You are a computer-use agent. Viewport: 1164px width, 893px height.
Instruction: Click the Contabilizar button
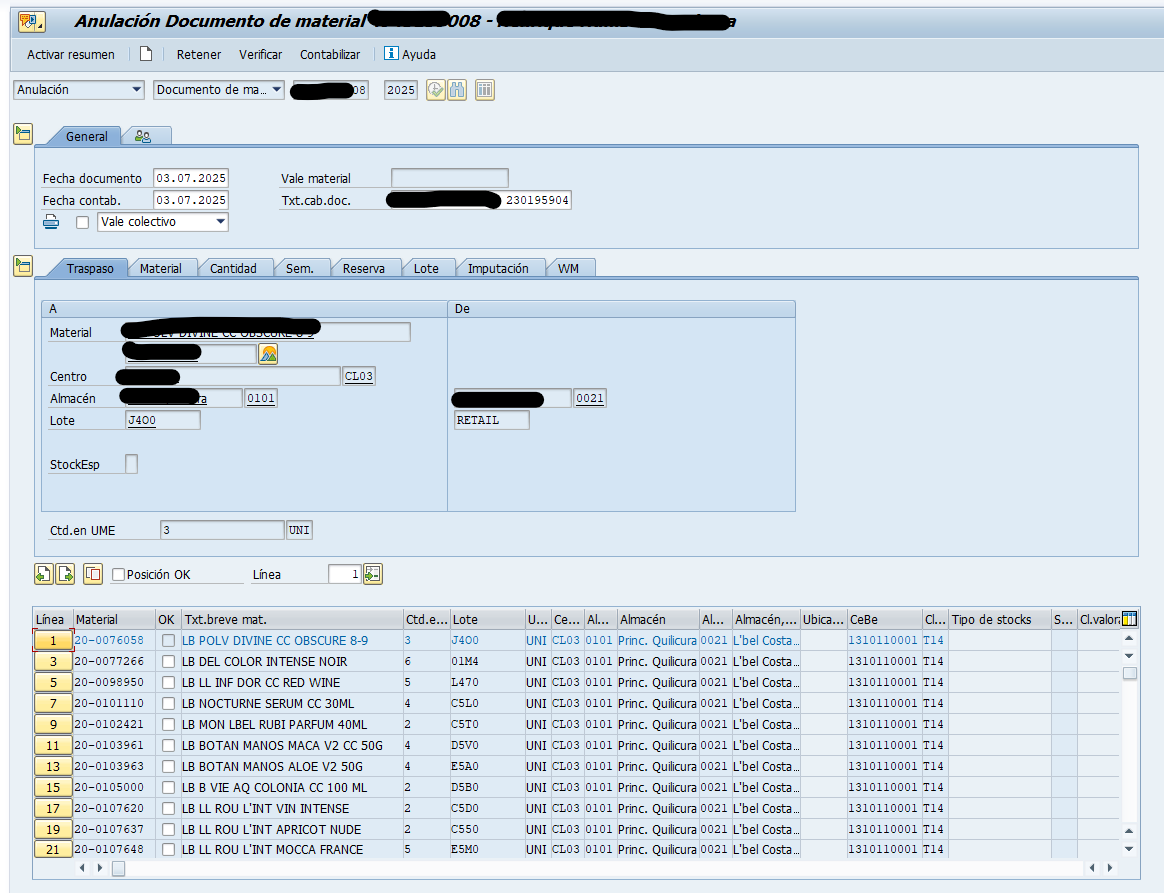tap(330, 54)
